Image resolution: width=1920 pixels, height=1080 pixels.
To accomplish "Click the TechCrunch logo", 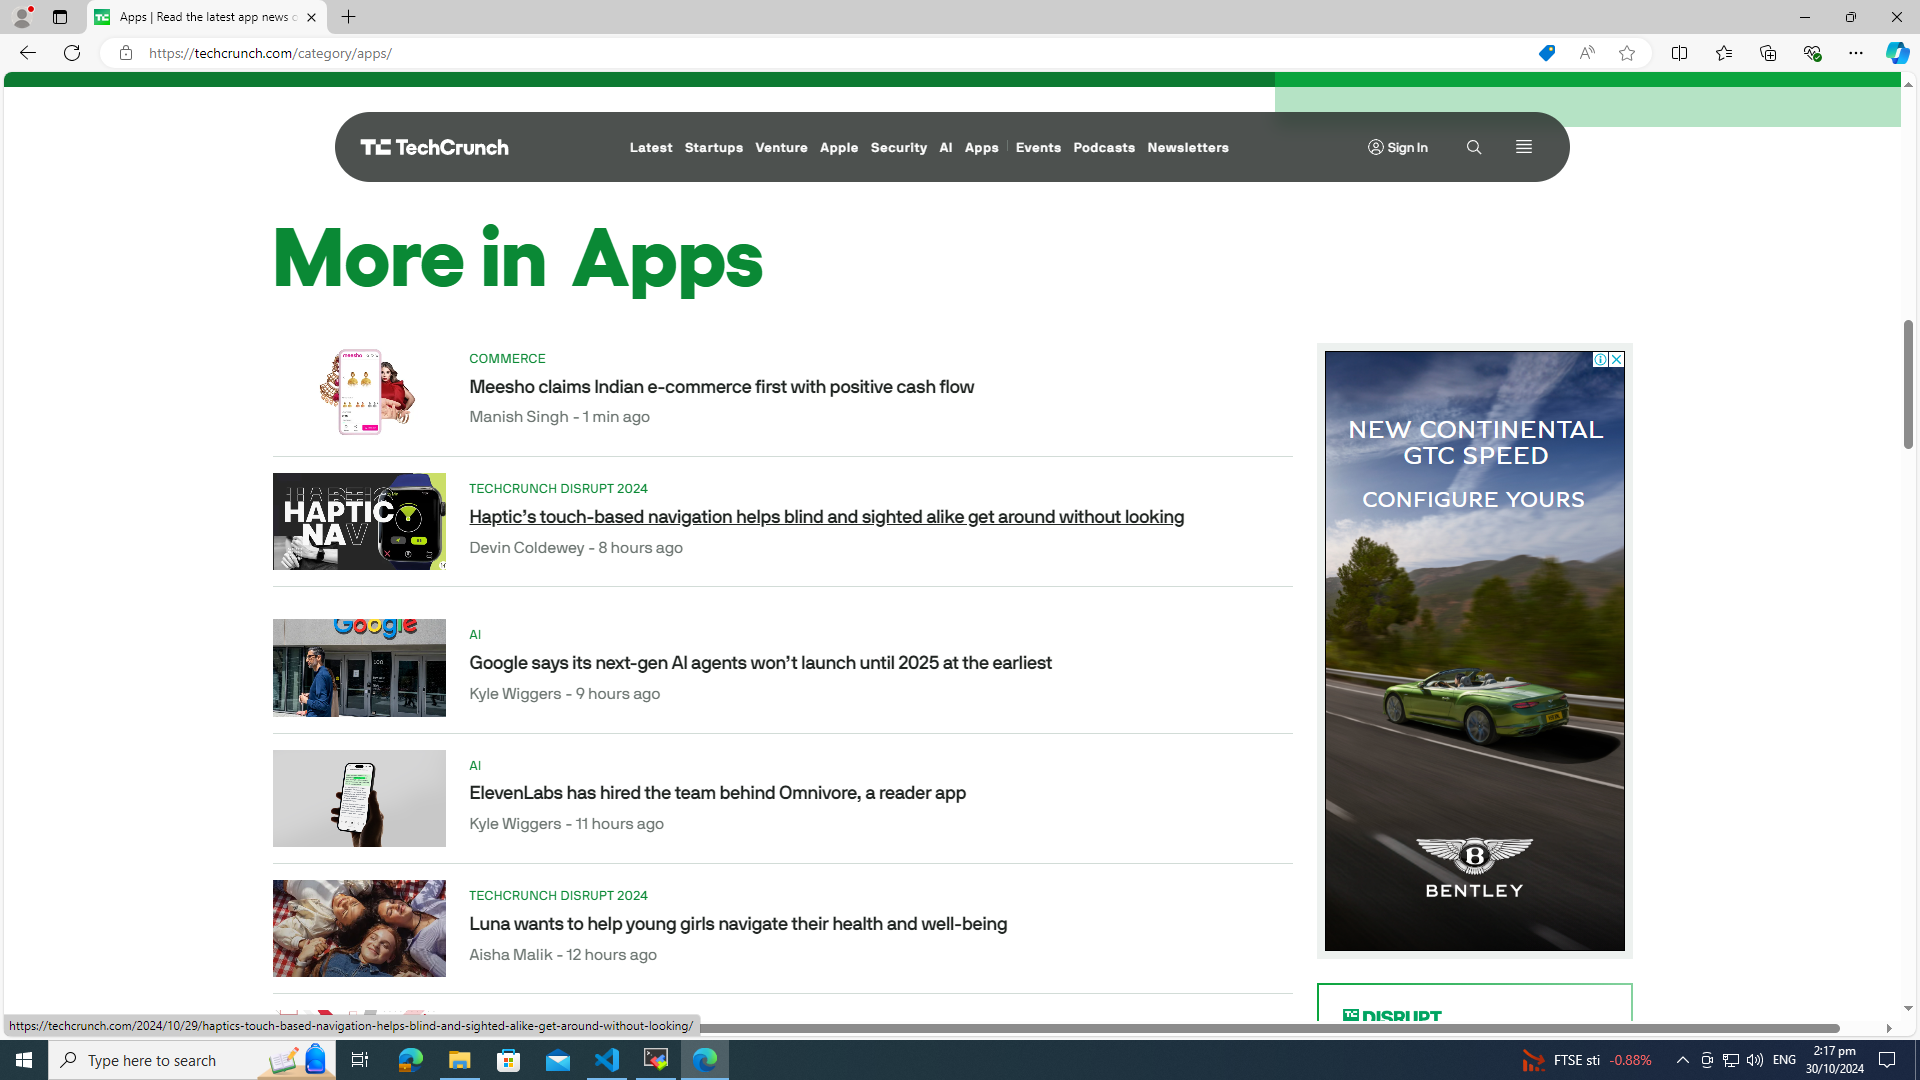I will click(434, 147).
